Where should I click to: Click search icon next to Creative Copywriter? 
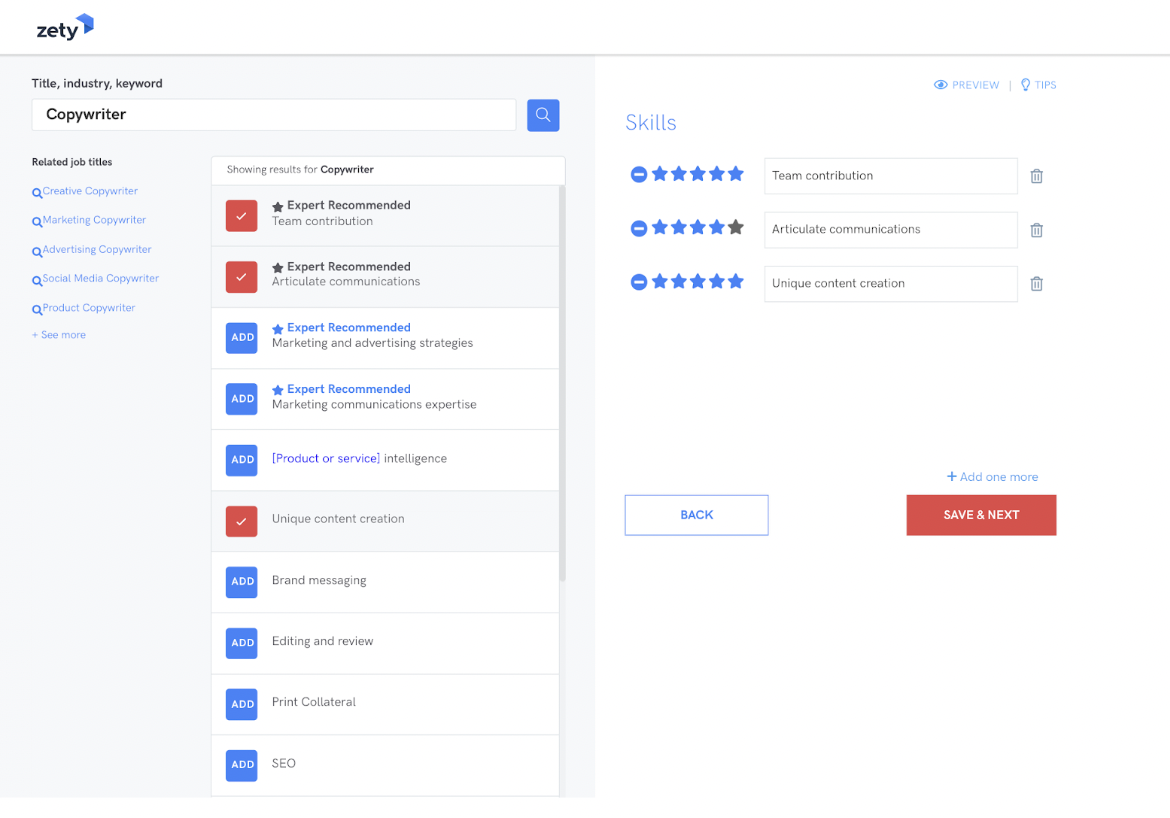click(37, 193)
